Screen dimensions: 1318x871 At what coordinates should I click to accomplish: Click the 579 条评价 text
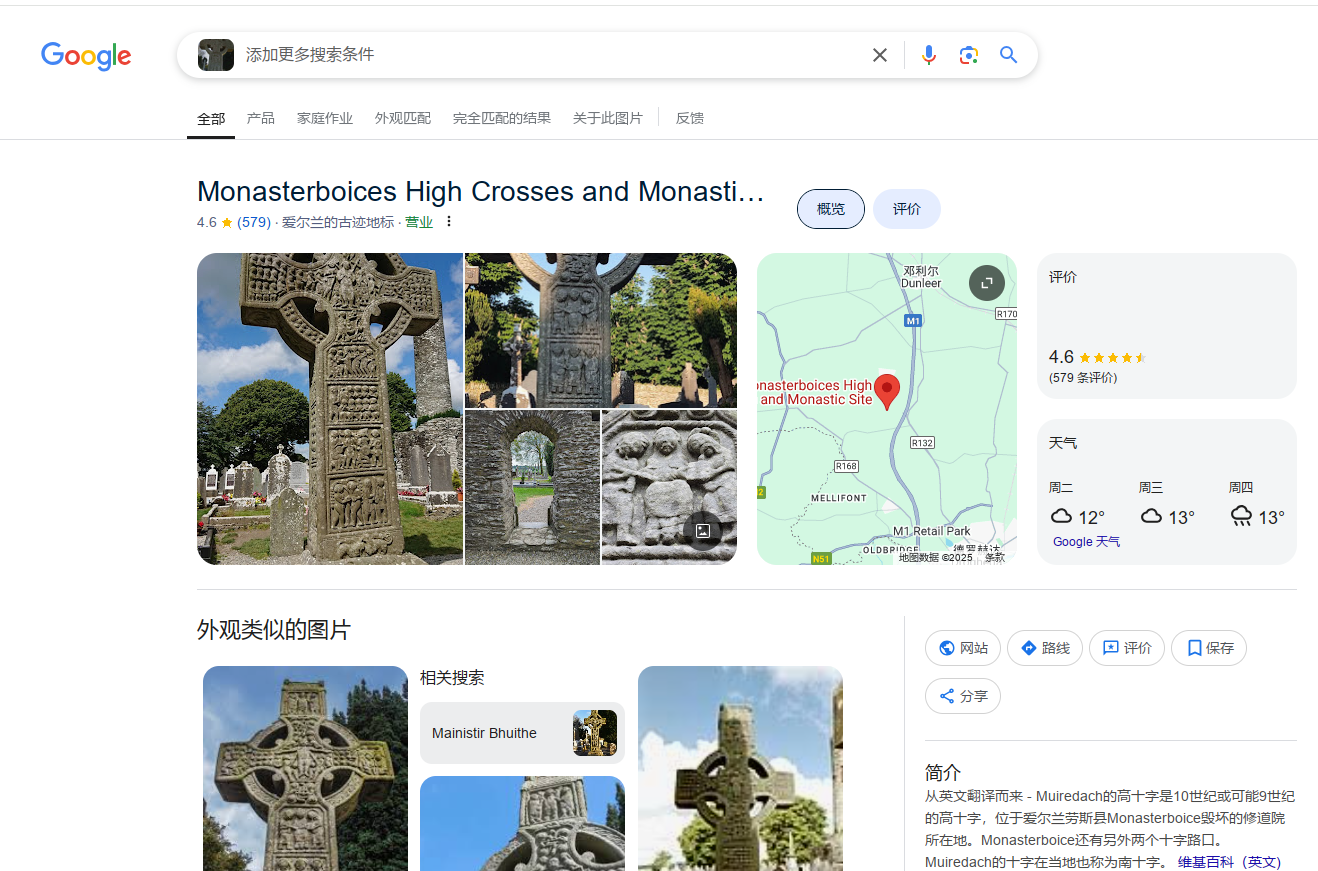pos(1083,378)
